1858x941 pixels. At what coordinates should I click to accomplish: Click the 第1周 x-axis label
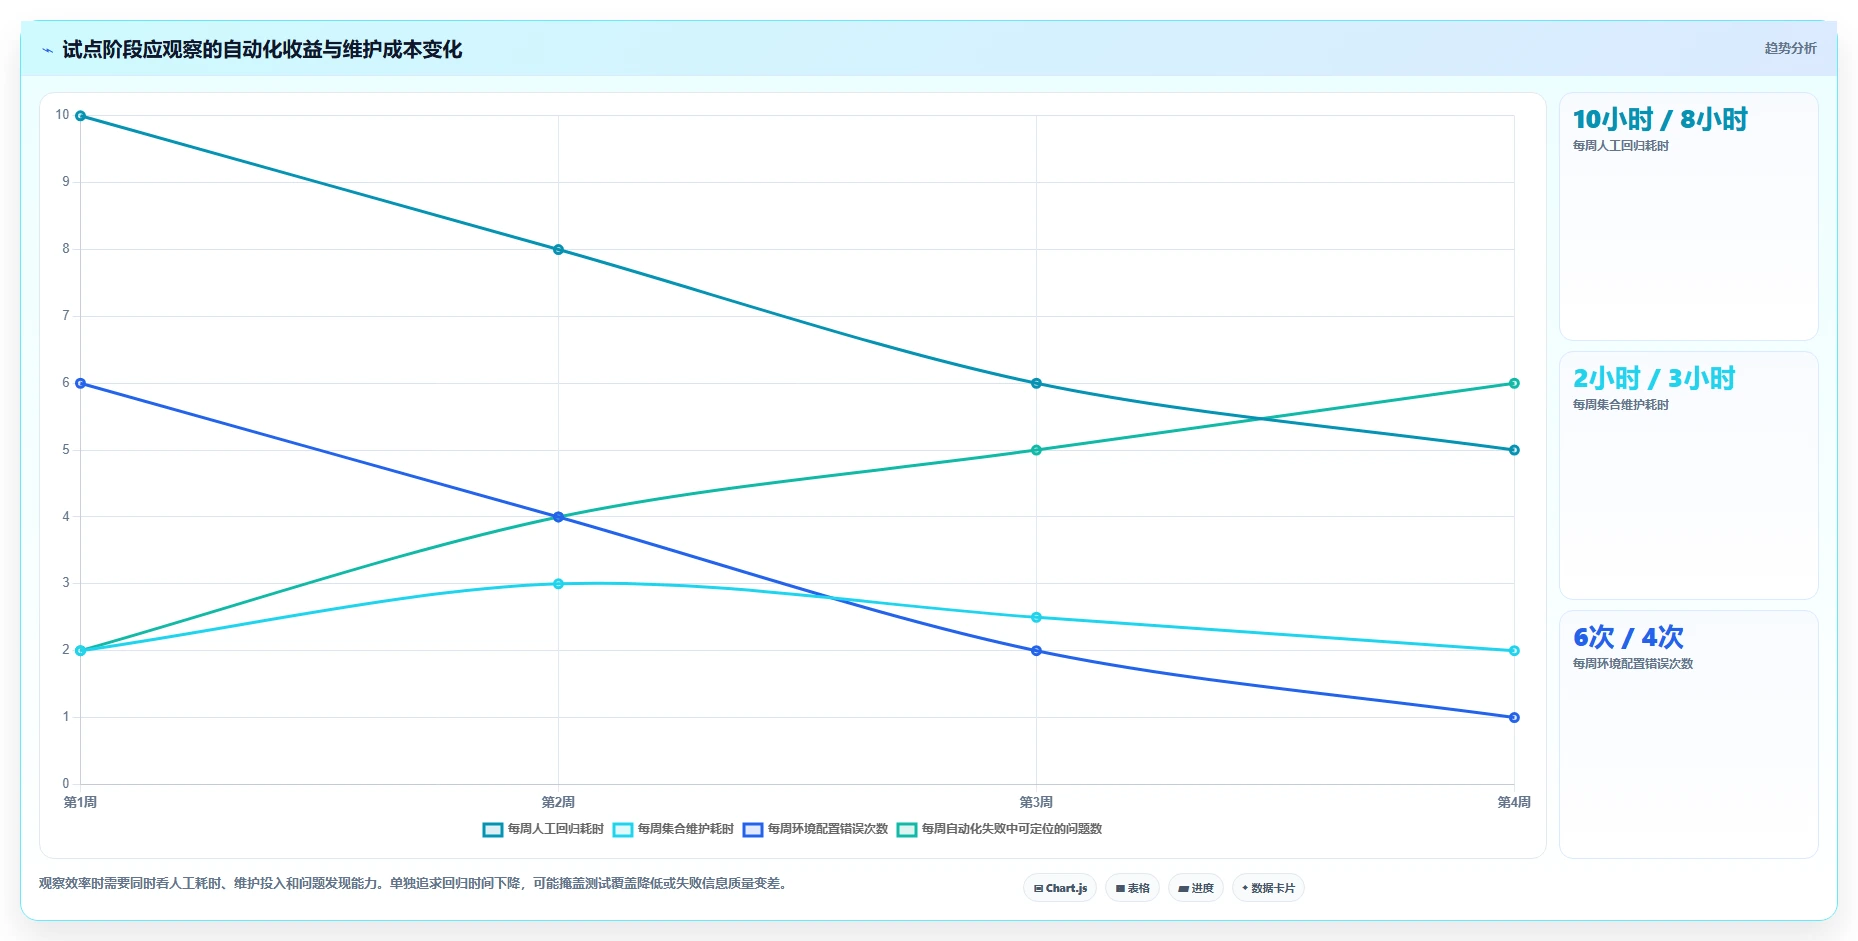80,802
